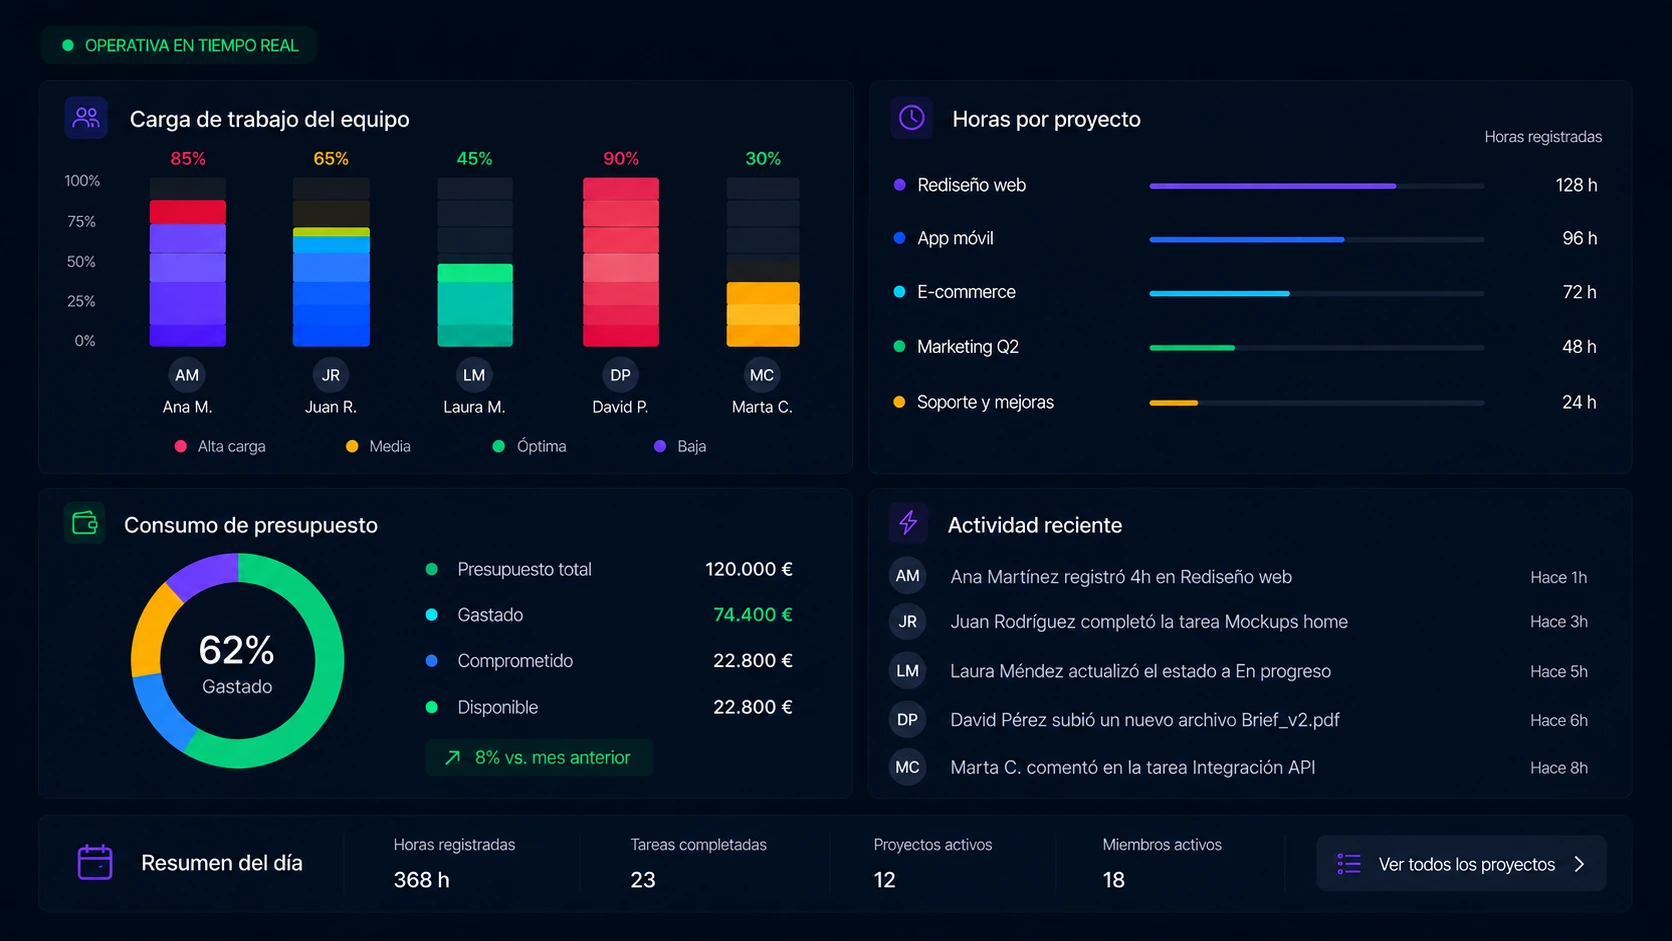Select the MC avatar under the workload chart
The image size is (1672, 941).
762,375
